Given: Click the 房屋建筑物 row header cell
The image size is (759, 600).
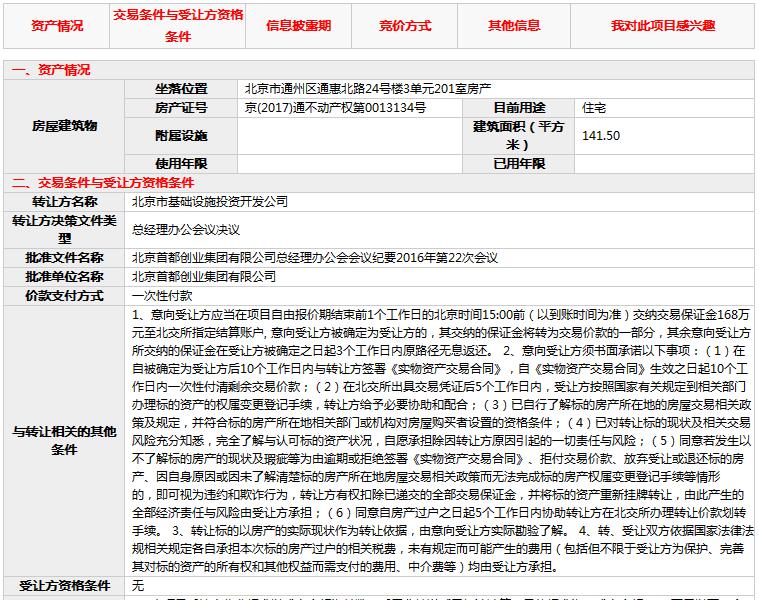Looking at the screenshot, I should coord(65,126).
